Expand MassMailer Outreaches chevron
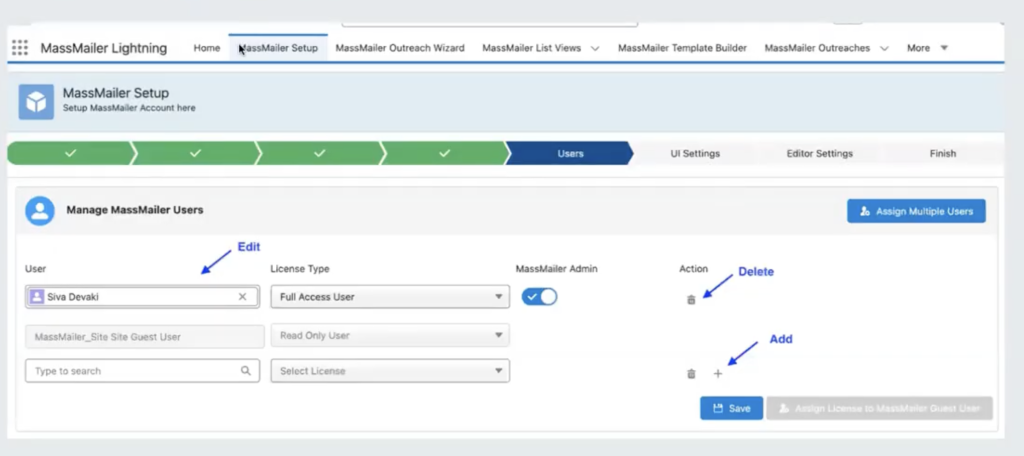 pyautogui.click(x=884, y=48)
